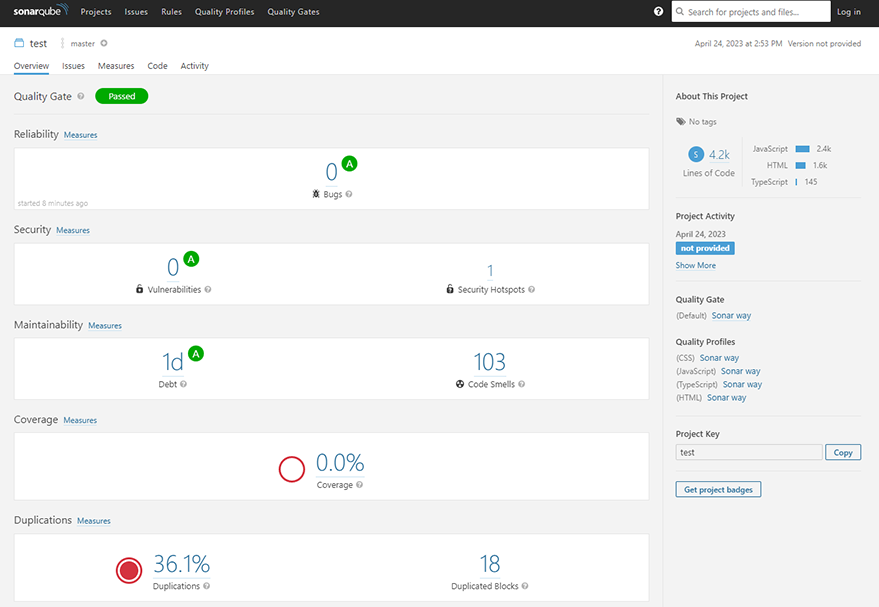
Task: Open the Activity tab
Action: [195, 66]
